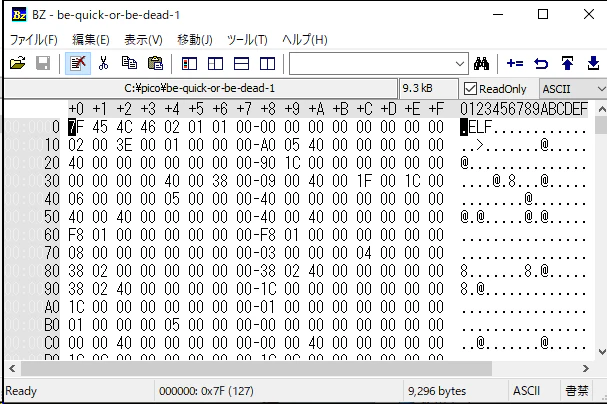Select byte 3E in row 10
607x404 pixels.
(x=124, y=145)
